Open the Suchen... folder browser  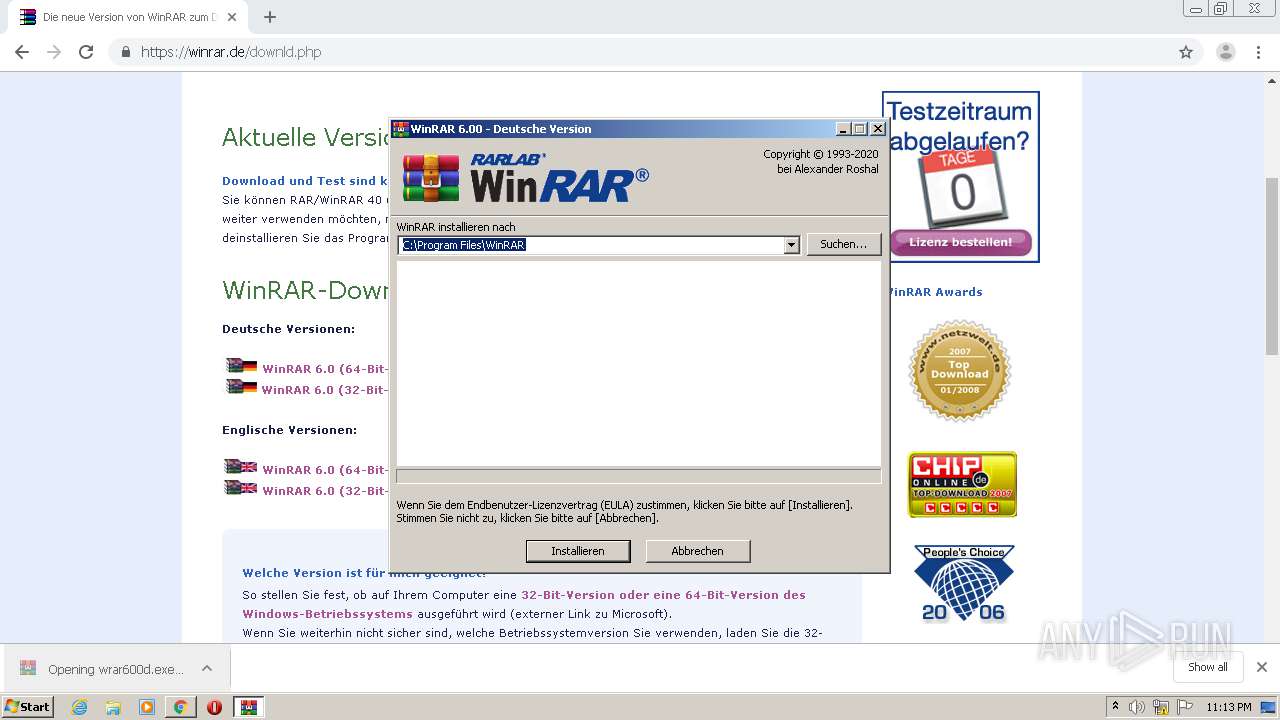tap(843, 244)
